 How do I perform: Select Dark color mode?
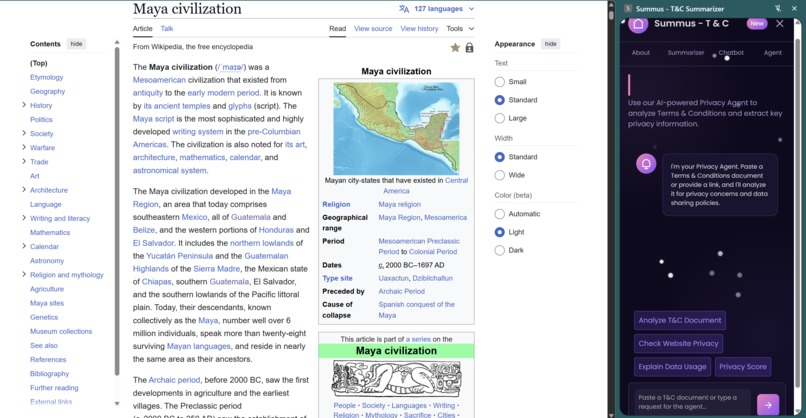coord(499,250)
